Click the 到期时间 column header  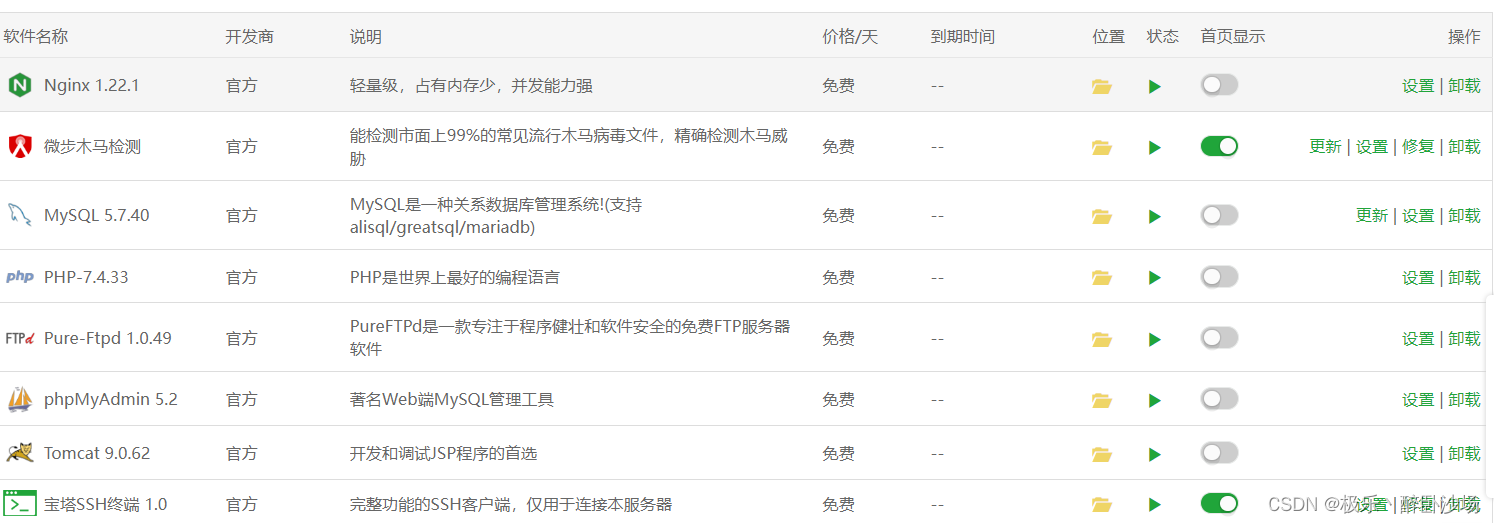click(962, 37)
